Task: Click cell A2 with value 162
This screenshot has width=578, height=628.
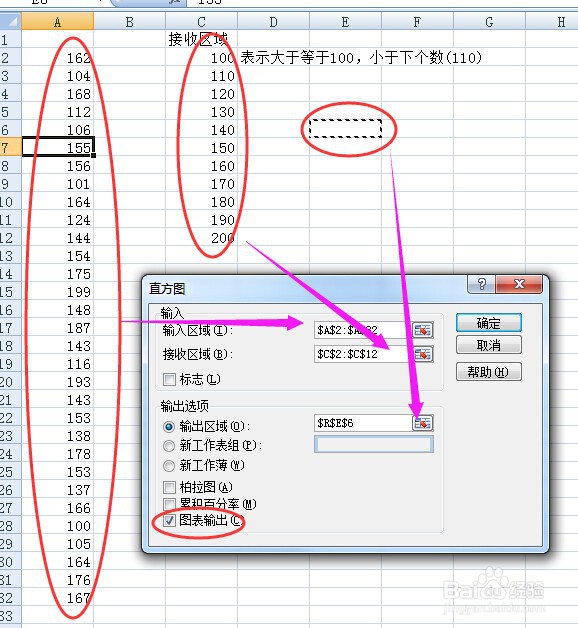Action: click(x=57, y=58)
